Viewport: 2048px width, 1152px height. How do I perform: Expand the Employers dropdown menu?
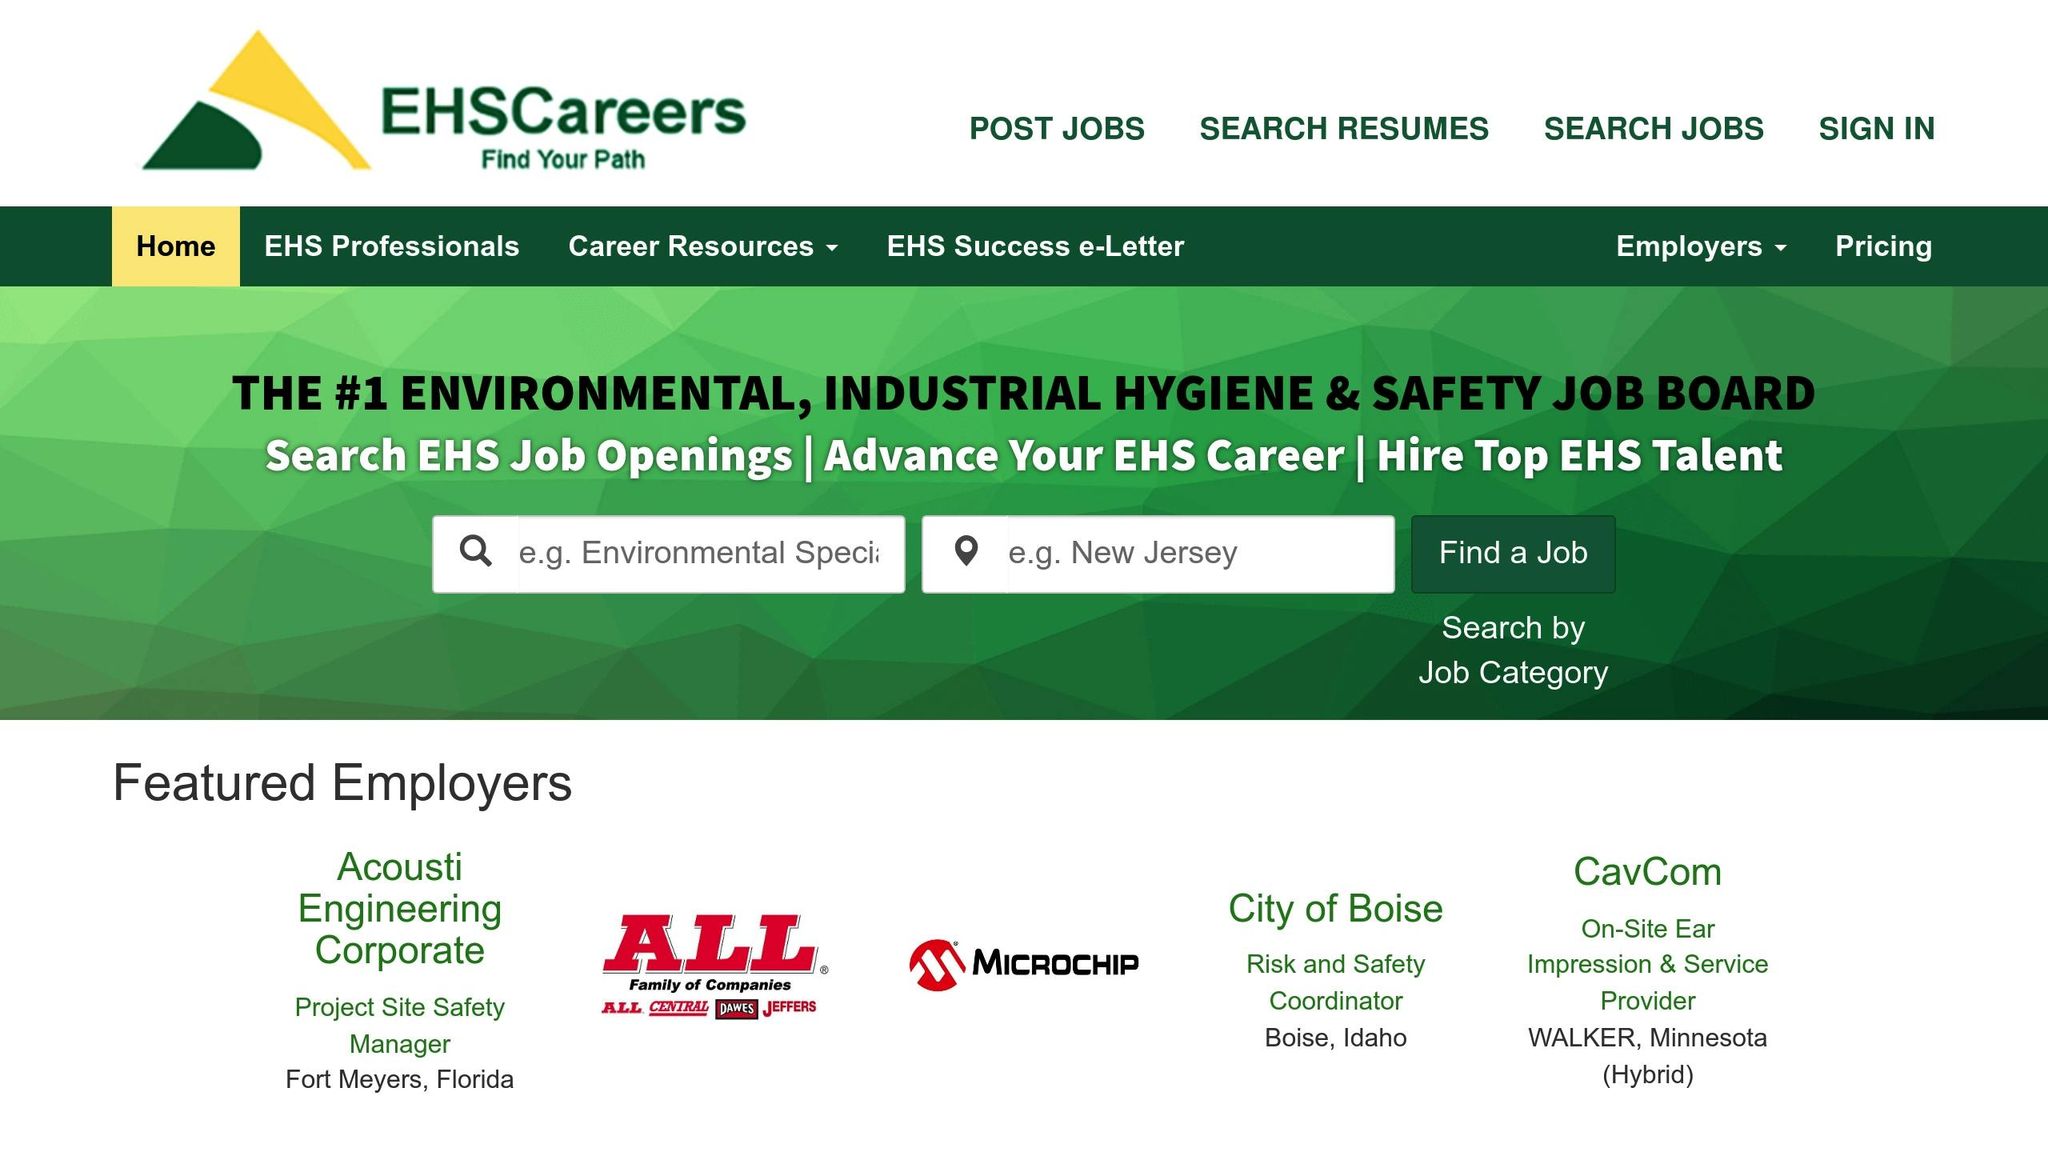click(x=1700, y=246)
